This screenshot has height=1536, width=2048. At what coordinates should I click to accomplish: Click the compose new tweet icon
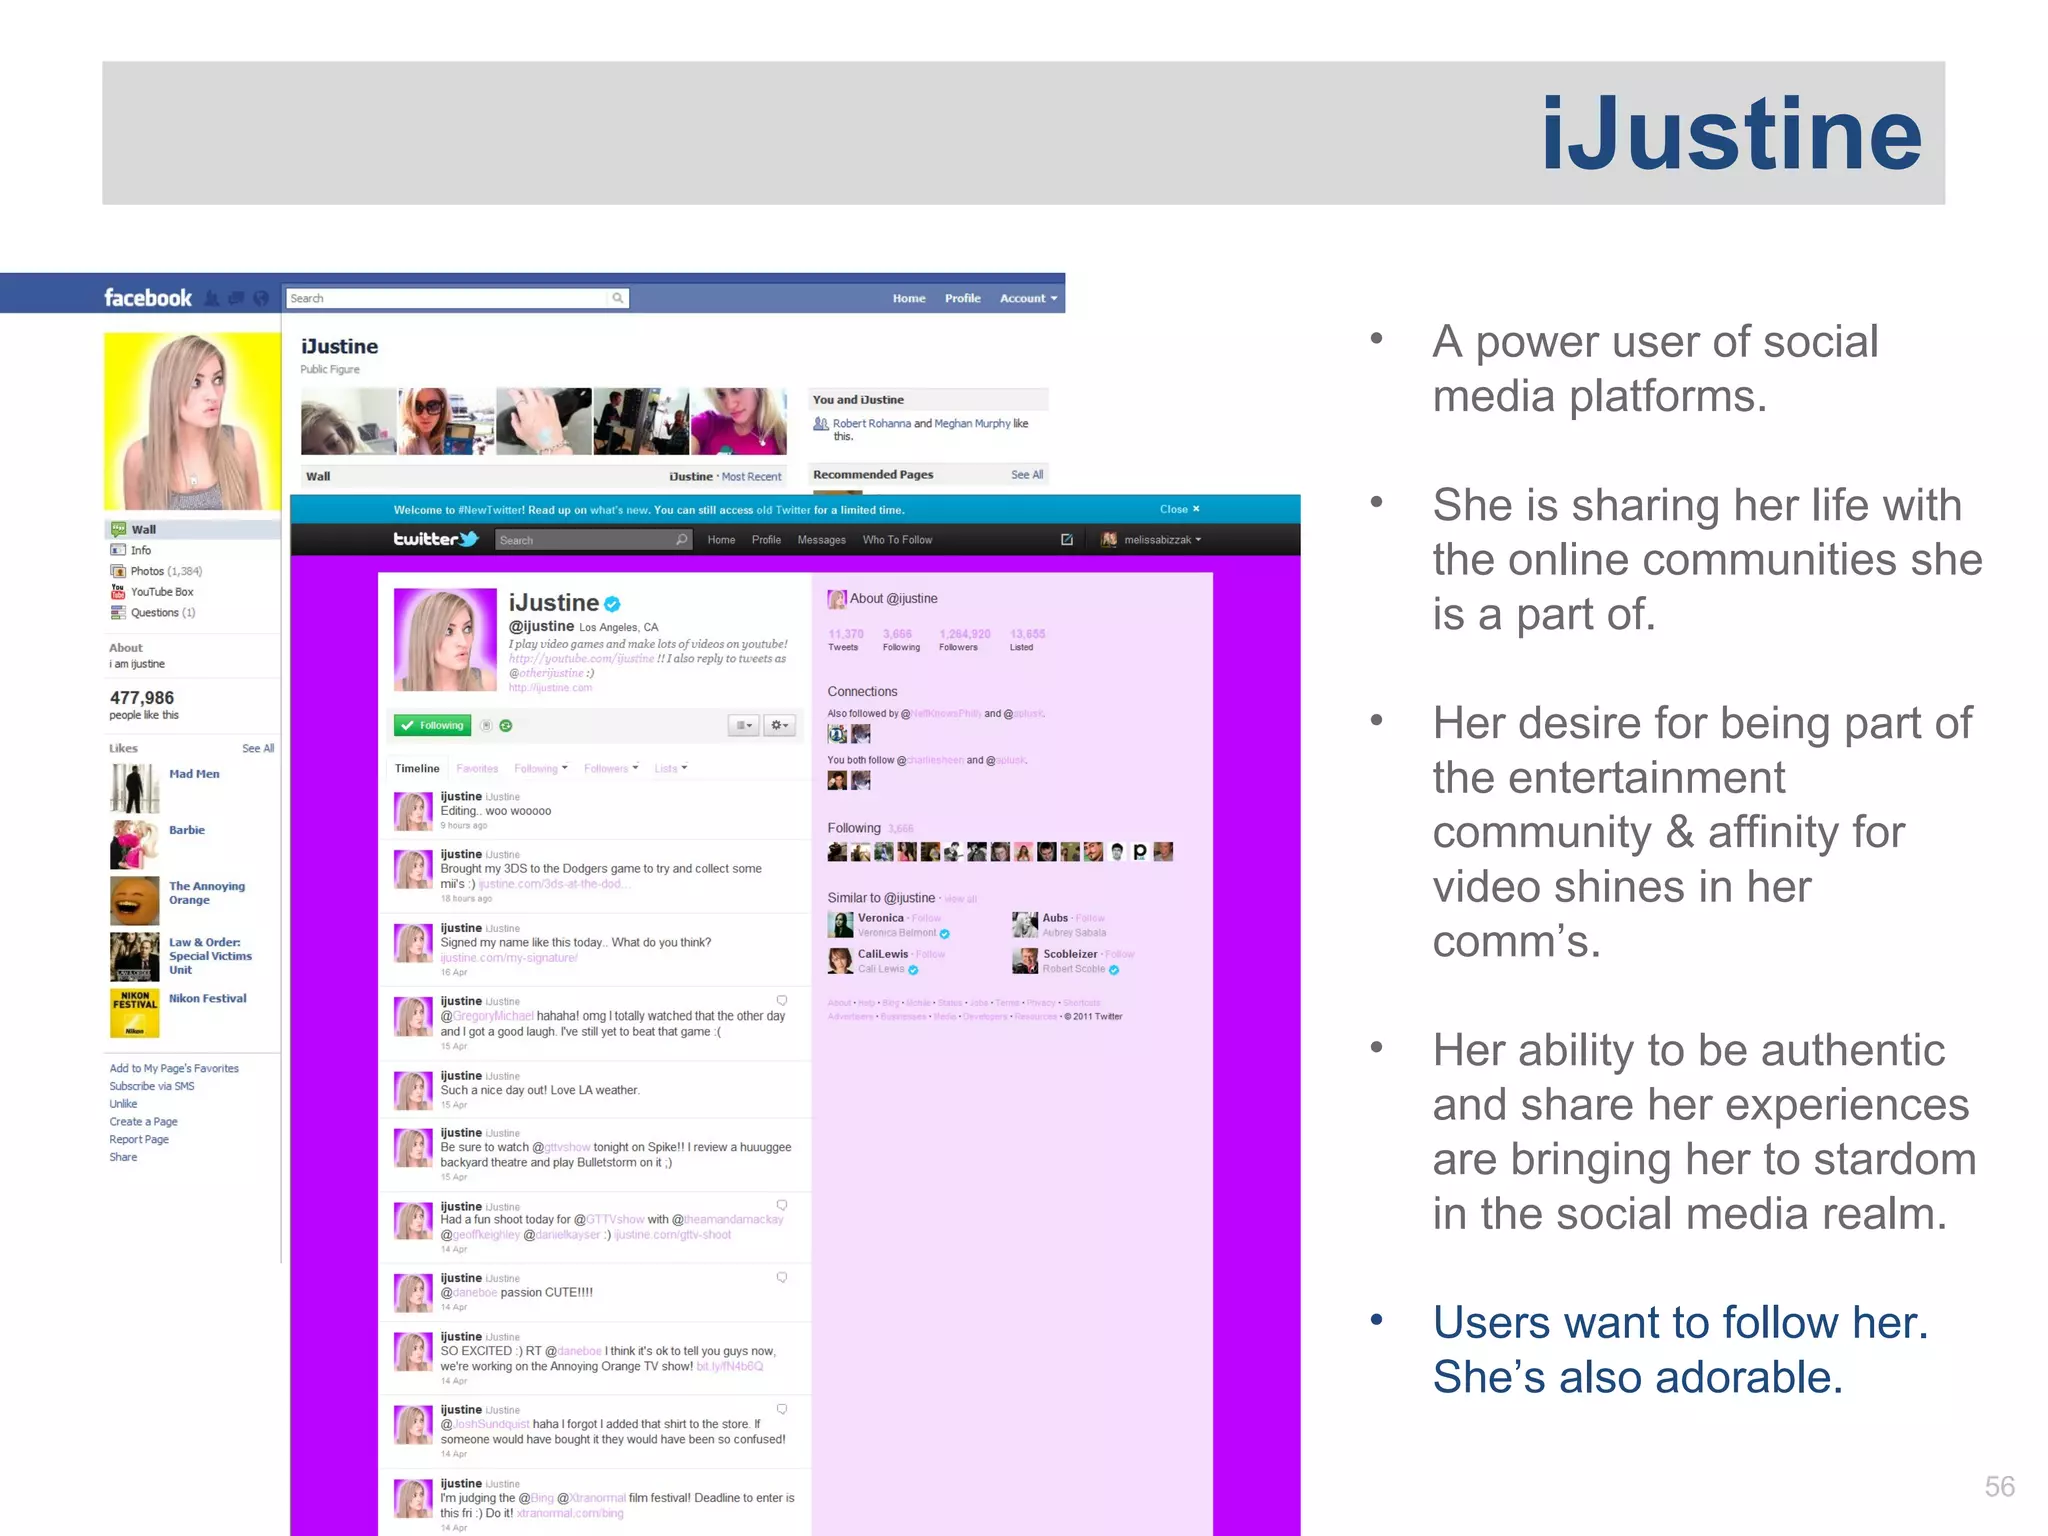click(1067, 539)
